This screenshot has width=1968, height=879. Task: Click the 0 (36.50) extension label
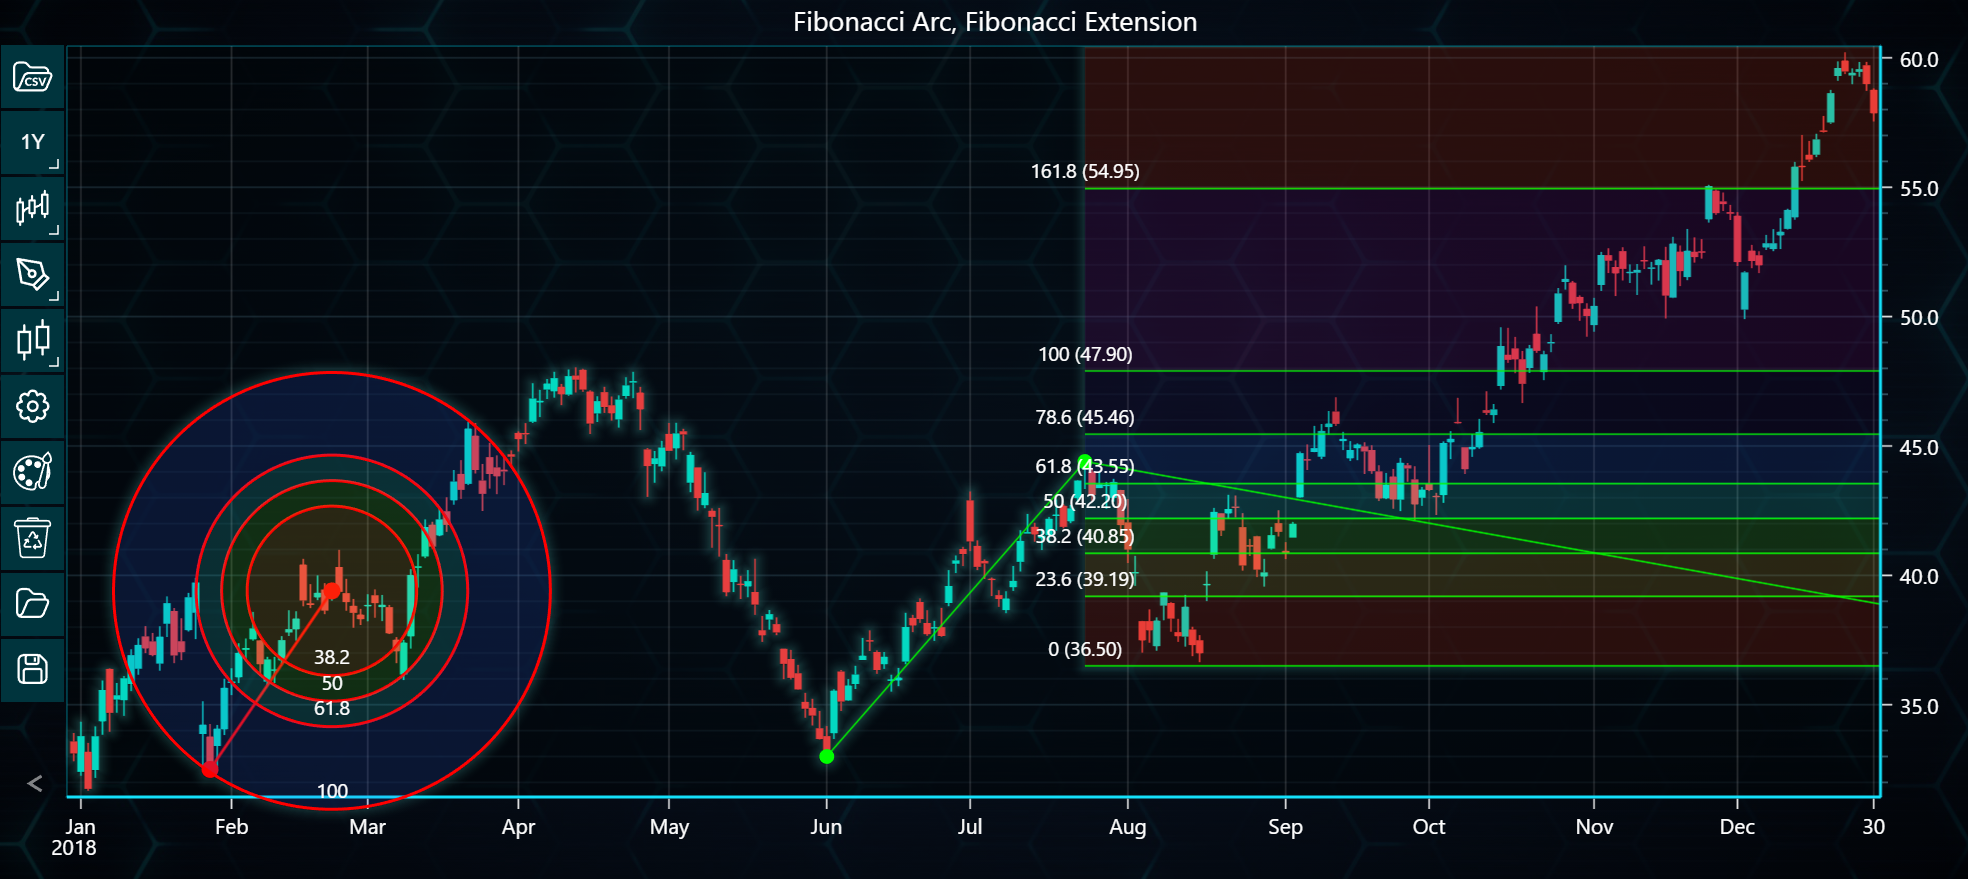[x=1085, y=649]
